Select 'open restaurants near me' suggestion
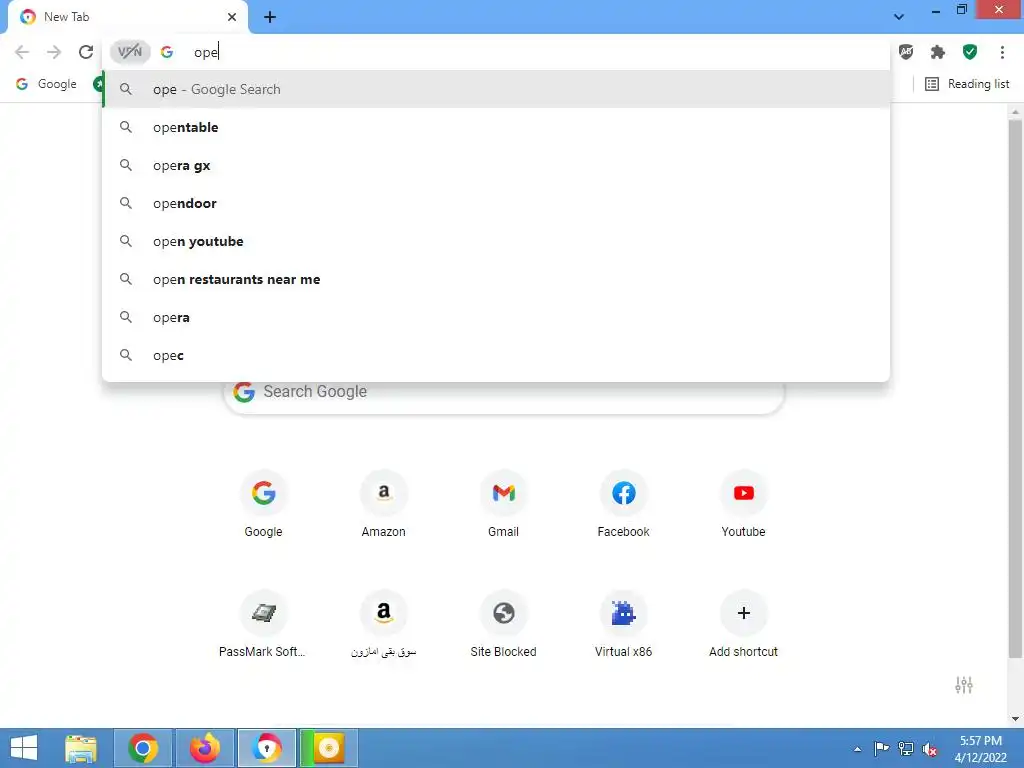The image size is (1024, 768). point(496,280)
